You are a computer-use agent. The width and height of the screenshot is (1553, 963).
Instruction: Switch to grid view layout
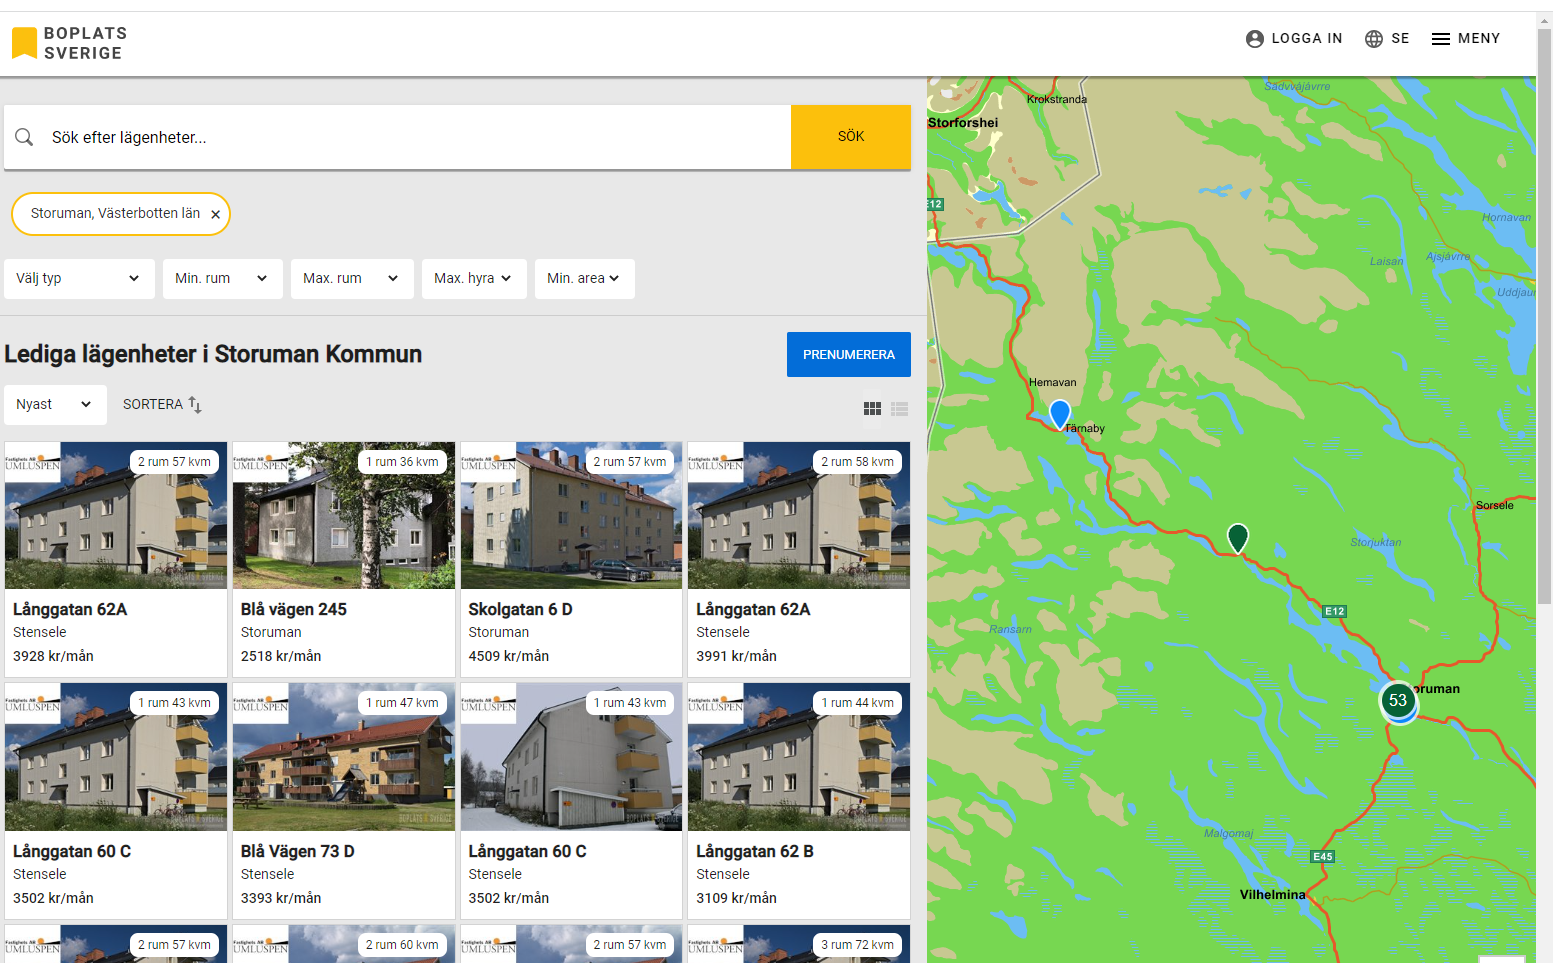pyautogui.click(x=872, y=409)
